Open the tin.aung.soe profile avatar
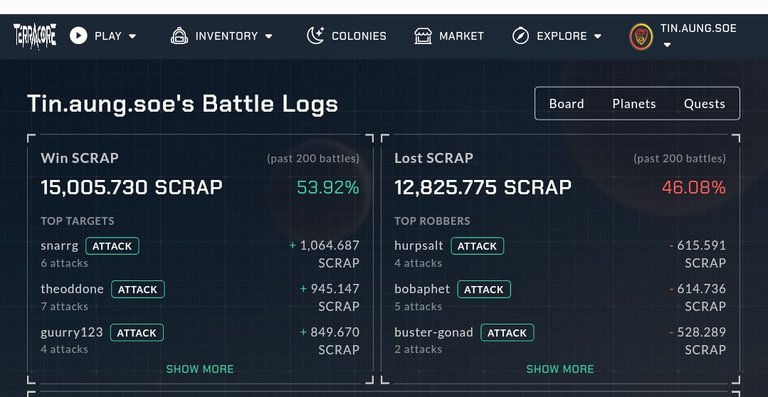 (x=641, y=37)
